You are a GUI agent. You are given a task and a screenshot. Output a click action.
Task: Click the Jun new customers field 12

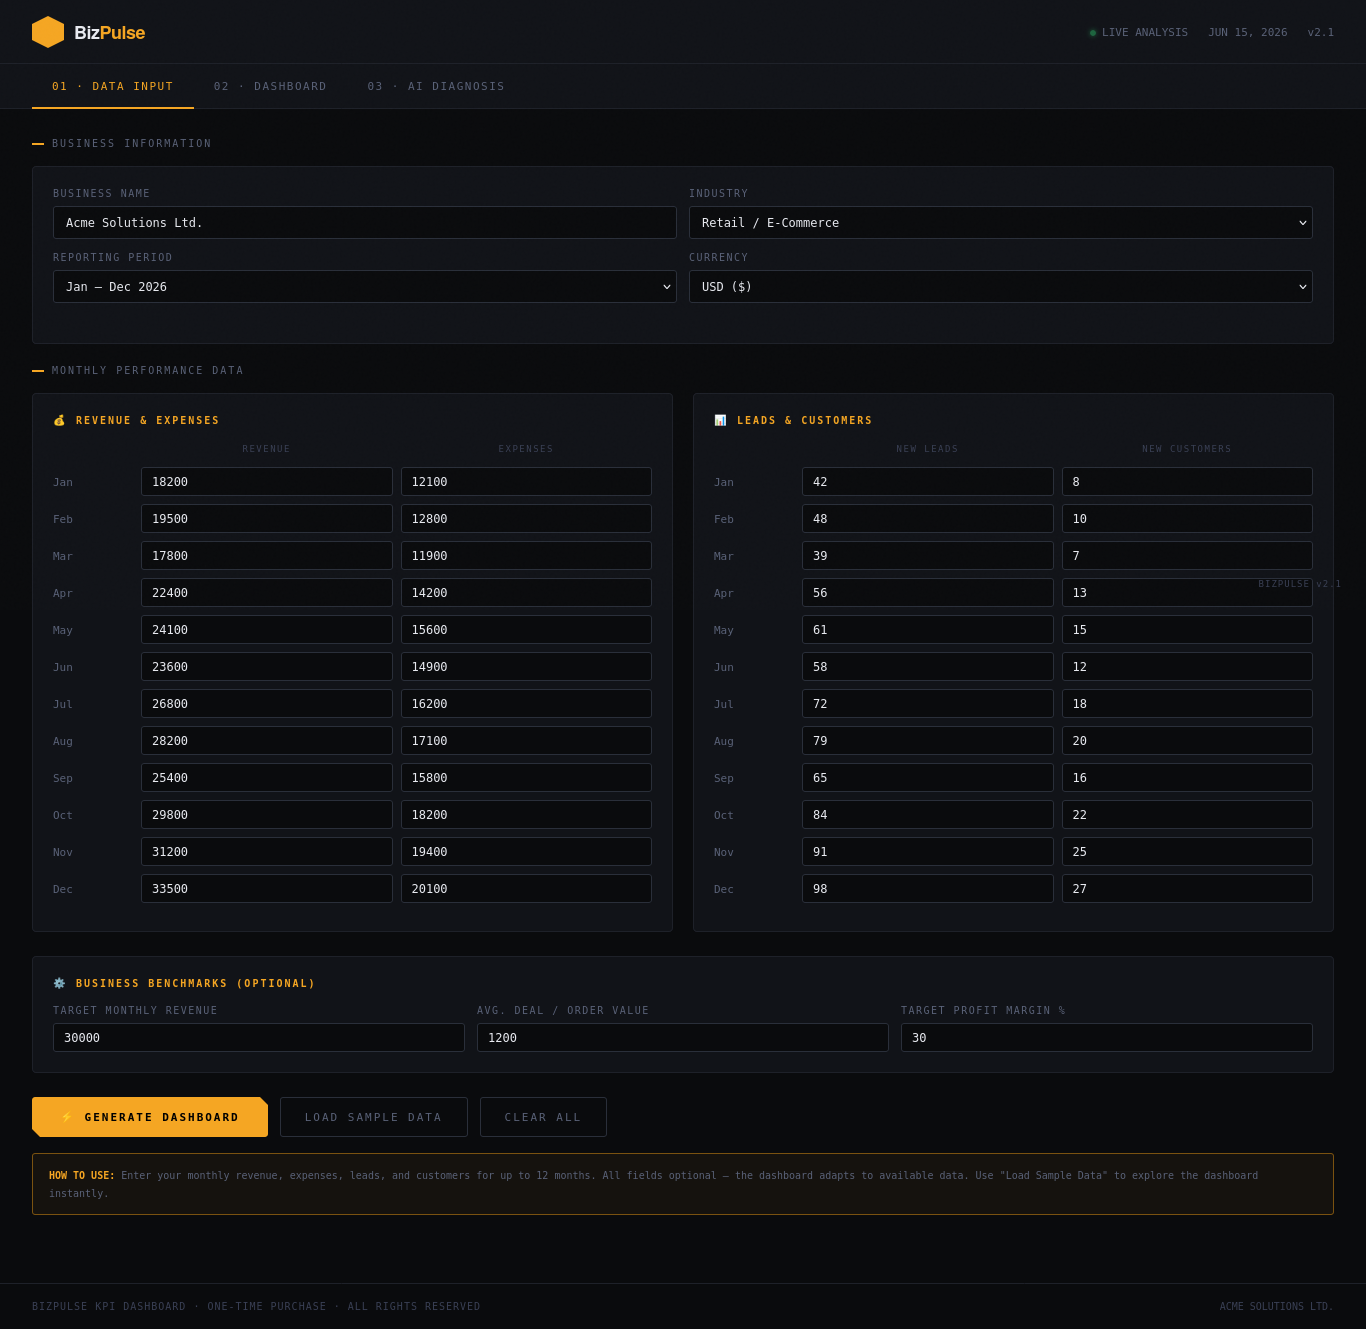pos(1187,667)
